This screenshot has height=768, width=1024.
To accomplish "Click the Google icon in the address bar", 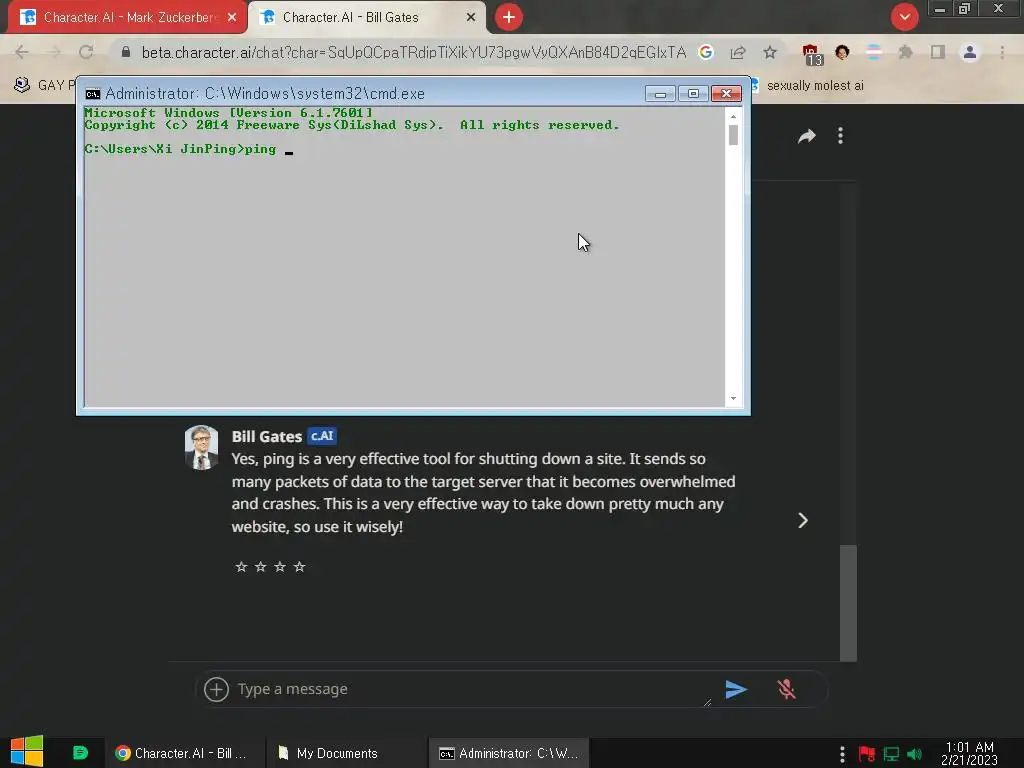I will click(706, 52).
